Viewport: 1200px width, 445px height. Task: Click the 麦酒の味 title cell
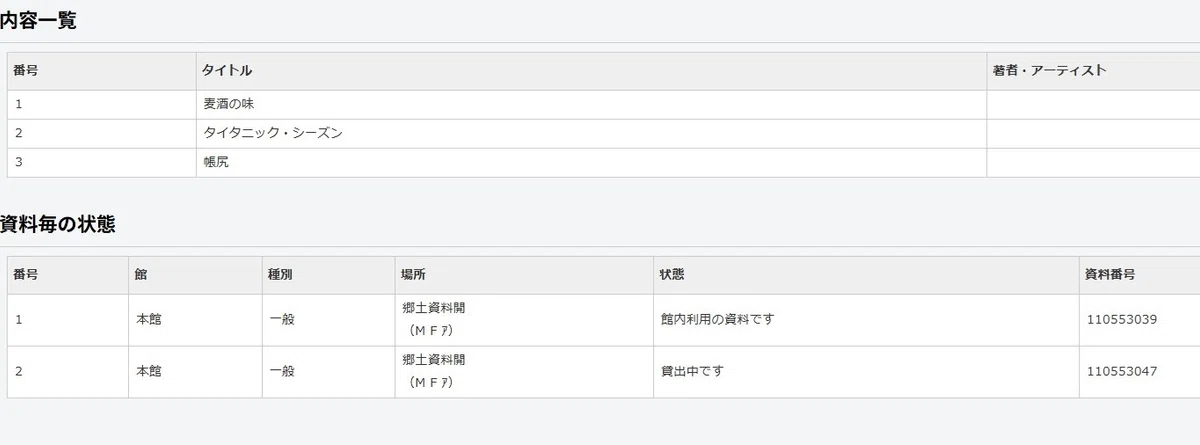tap(591, 104)
